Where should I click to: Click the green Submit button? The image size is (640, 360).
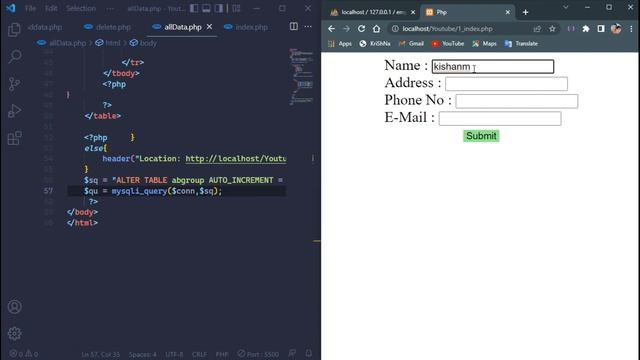click(481, 136)
